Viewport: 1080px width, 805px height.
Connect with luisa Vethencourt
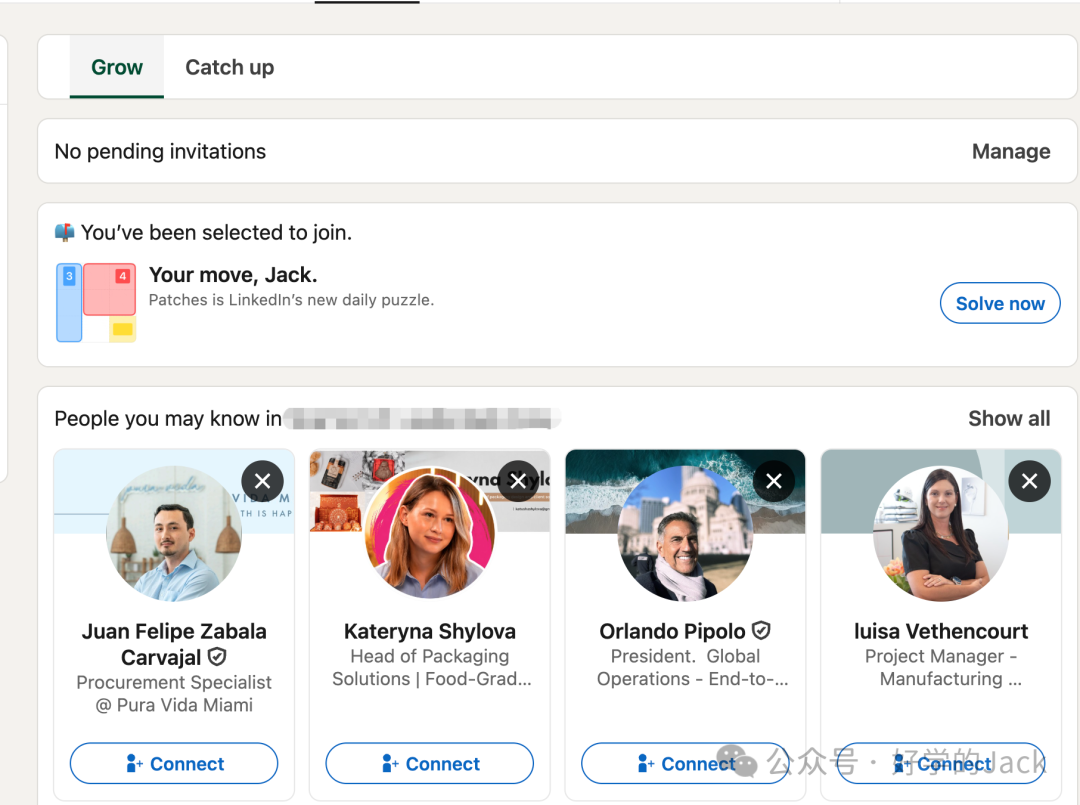pos(941,763)
